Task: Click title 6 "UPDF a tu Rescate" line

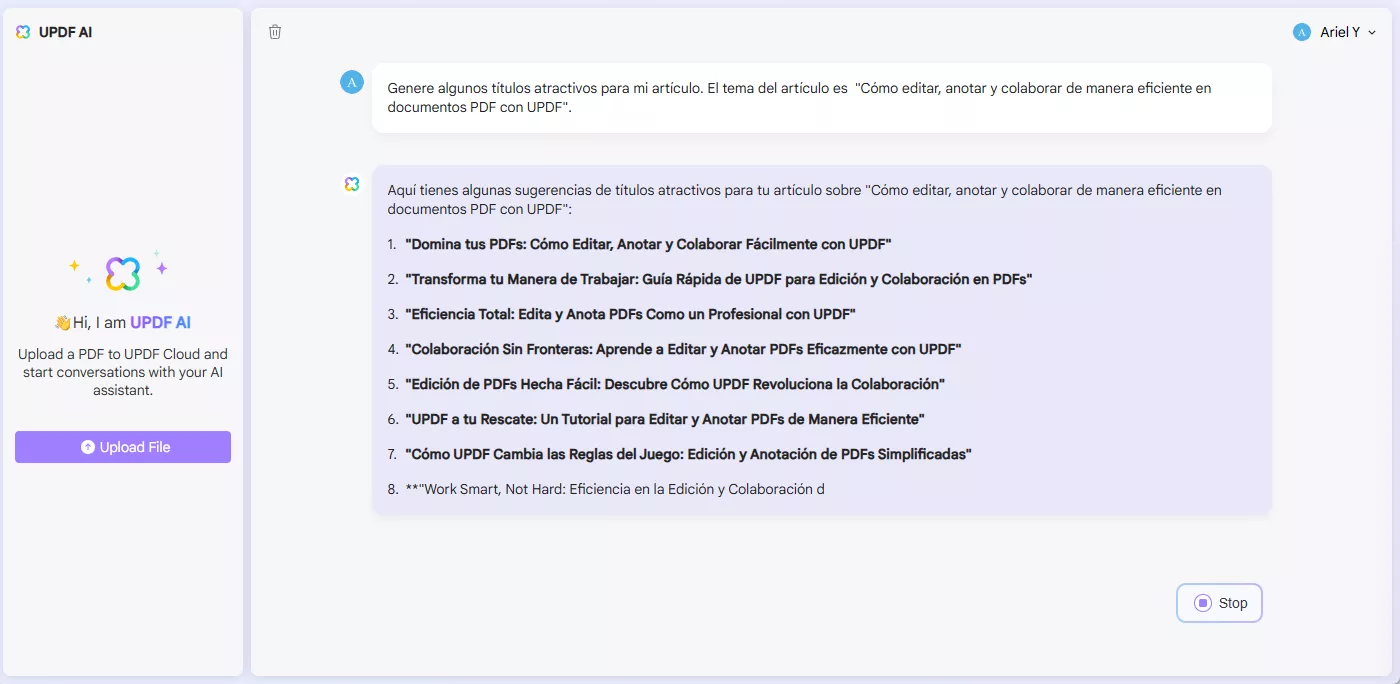Action: pos(665,419)
